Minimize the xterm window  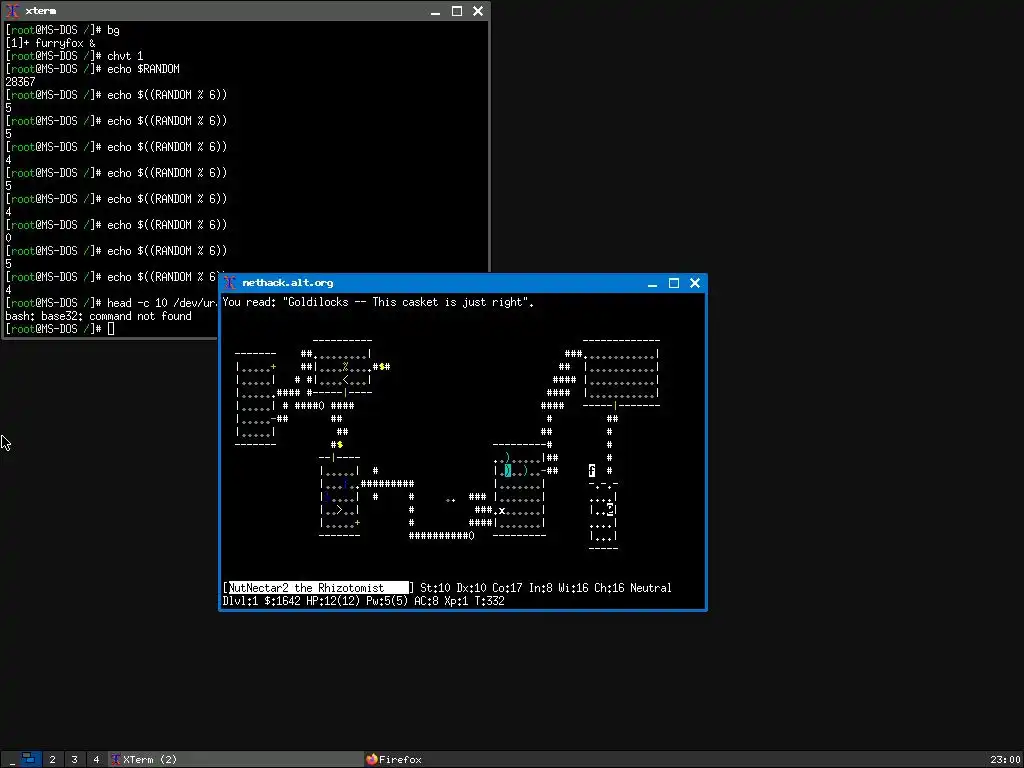click(x=436, y=11)
